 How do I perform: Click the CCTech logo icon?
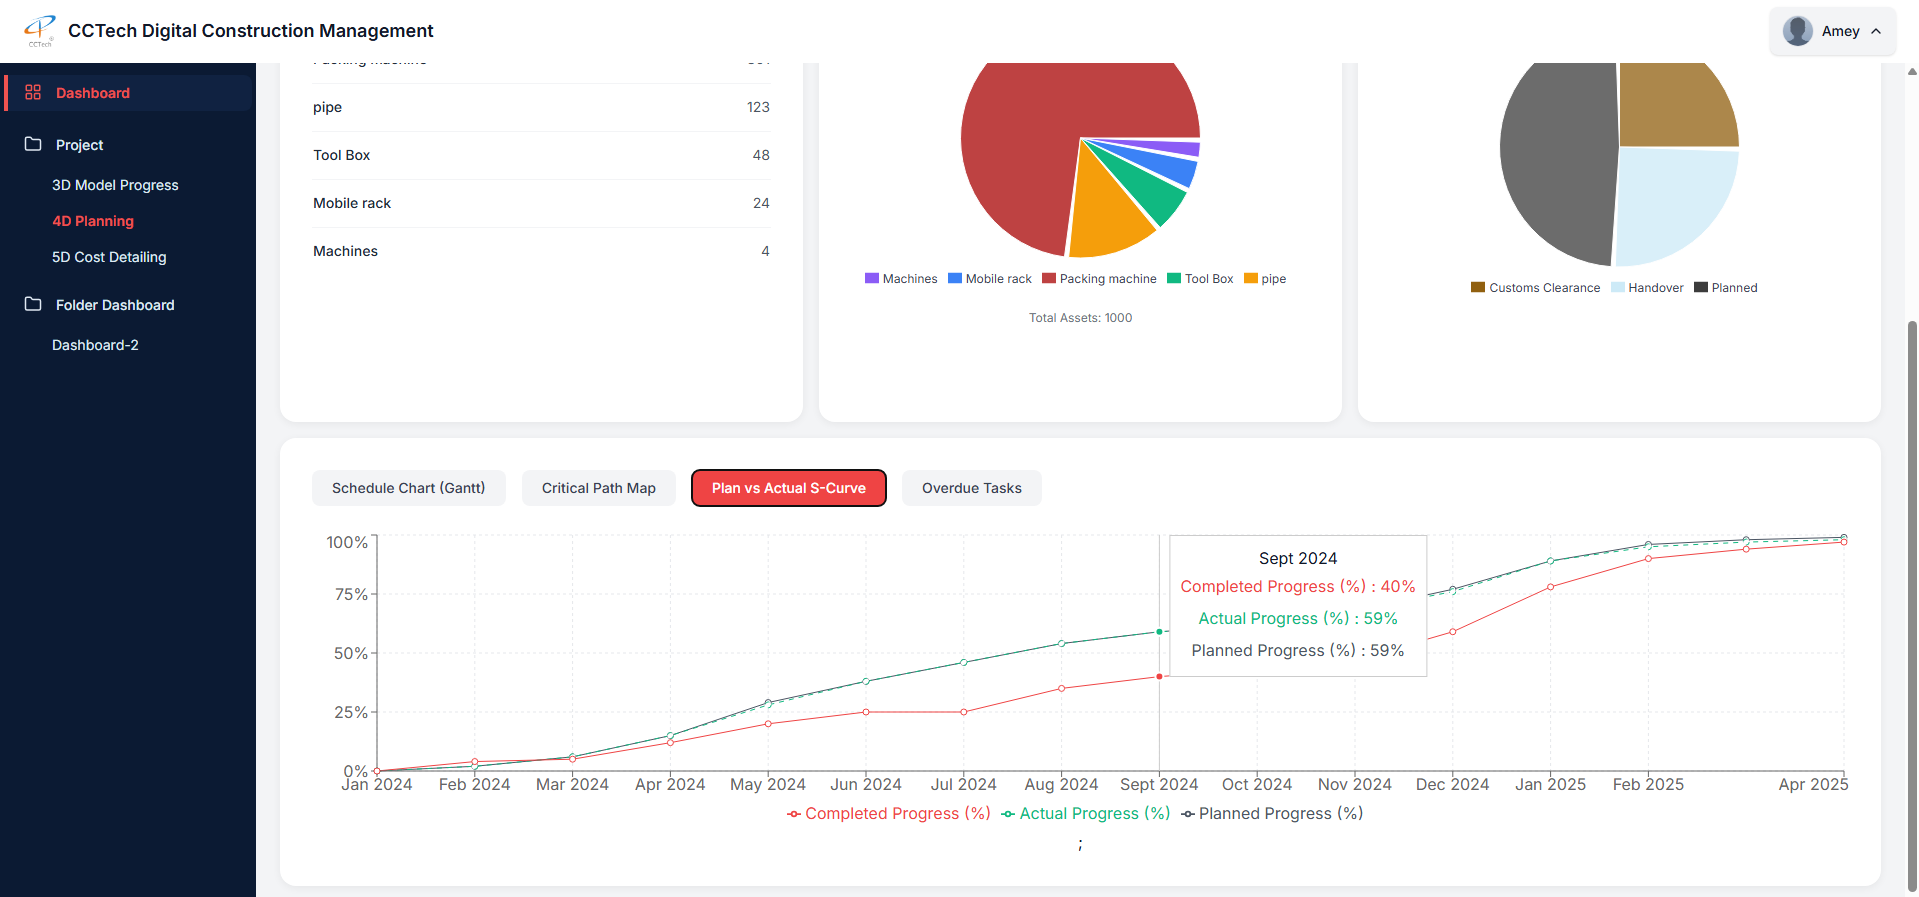(x=40, y=30)
